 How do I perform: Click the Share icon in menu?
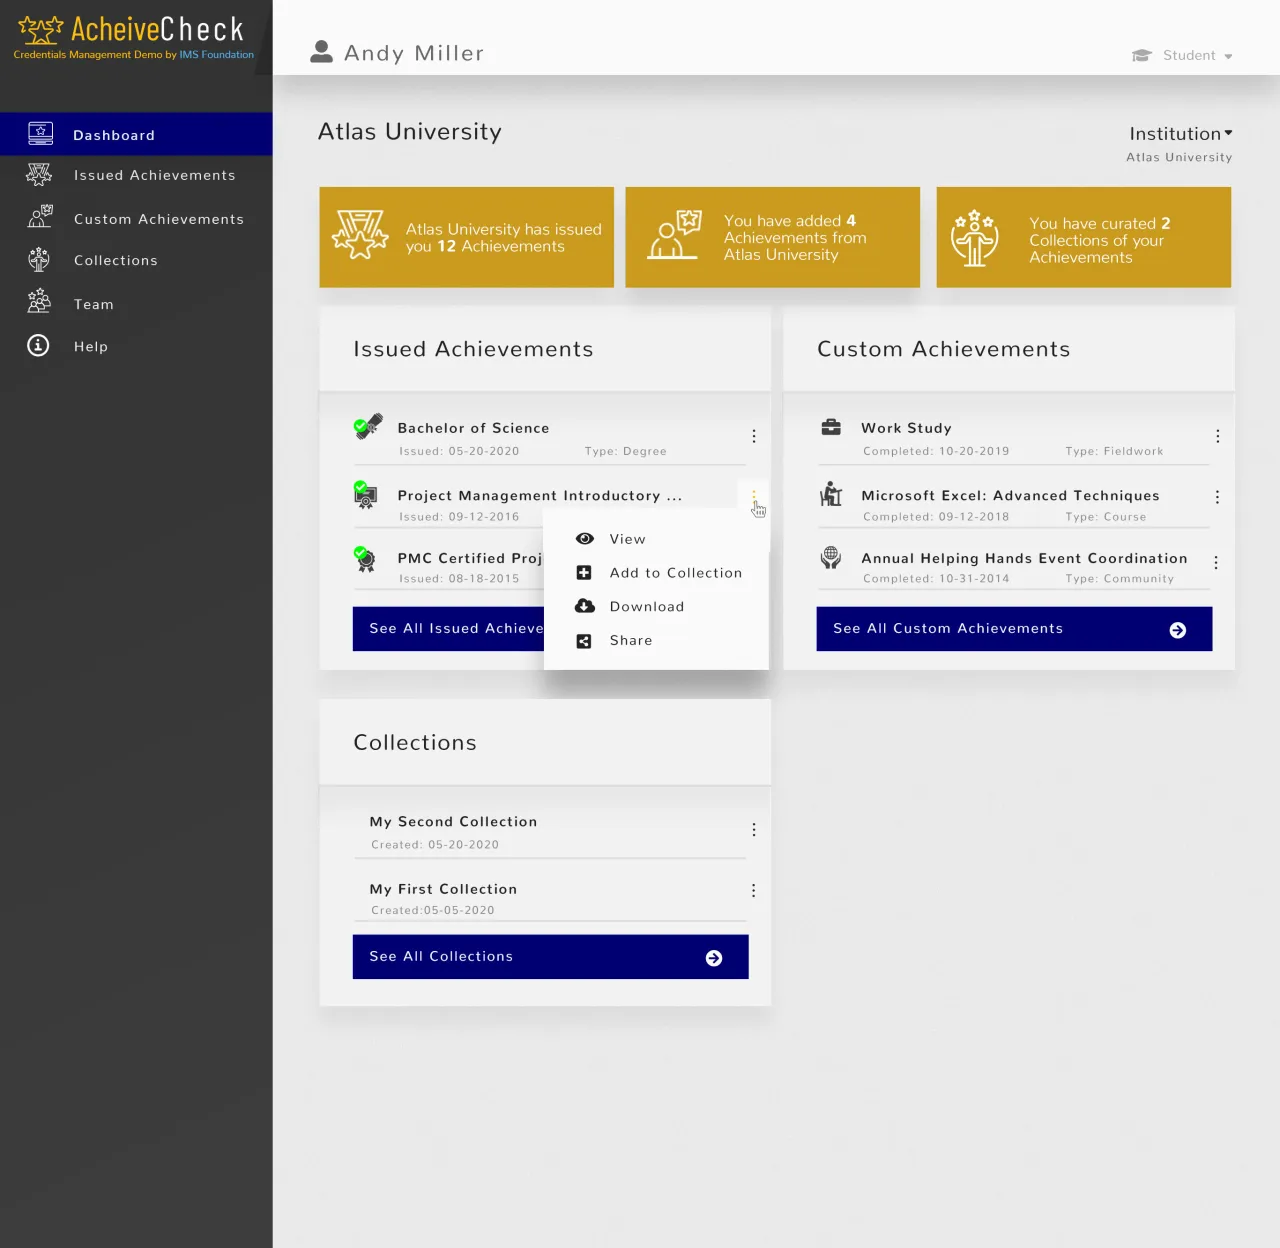pyautogui.click(x=584, y=641)
